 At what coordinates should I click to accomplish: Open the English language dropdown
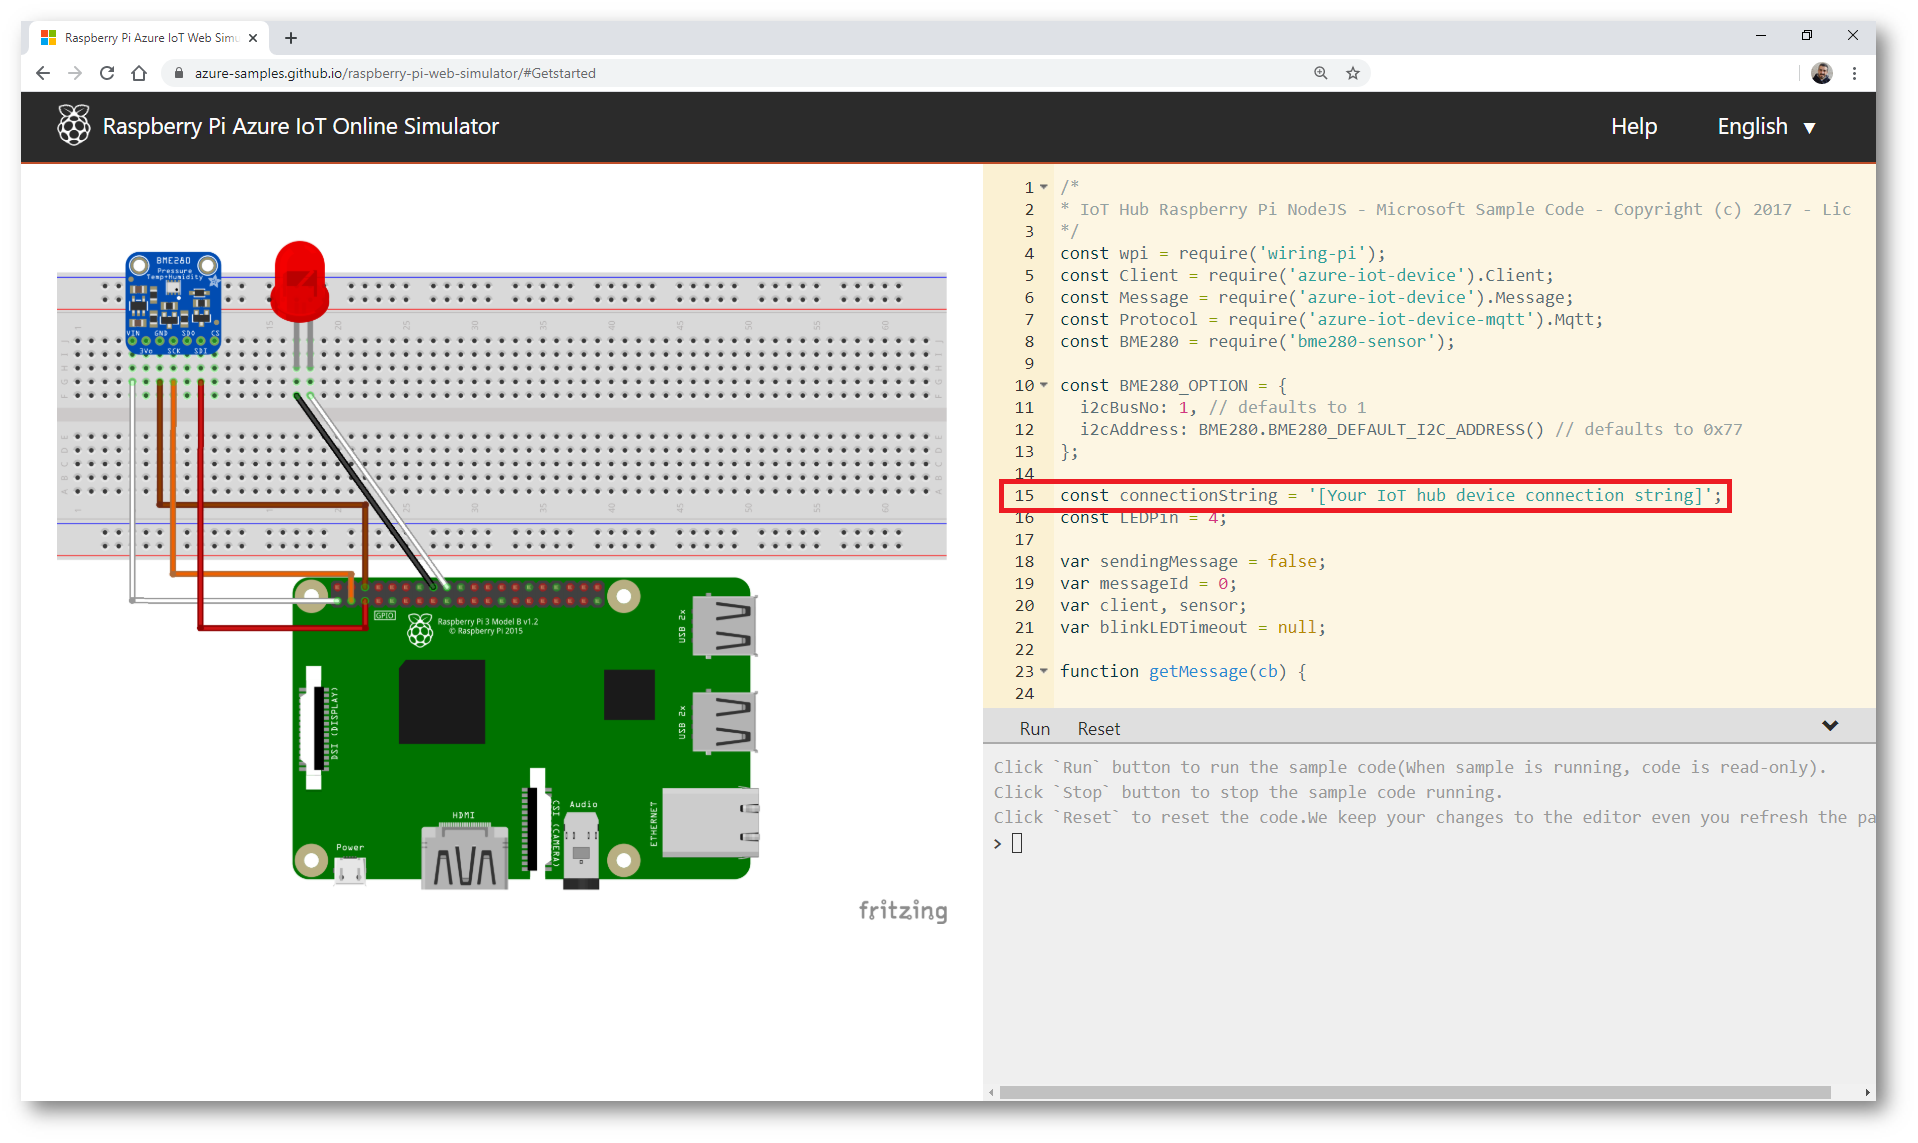[x=1766, y=127]
